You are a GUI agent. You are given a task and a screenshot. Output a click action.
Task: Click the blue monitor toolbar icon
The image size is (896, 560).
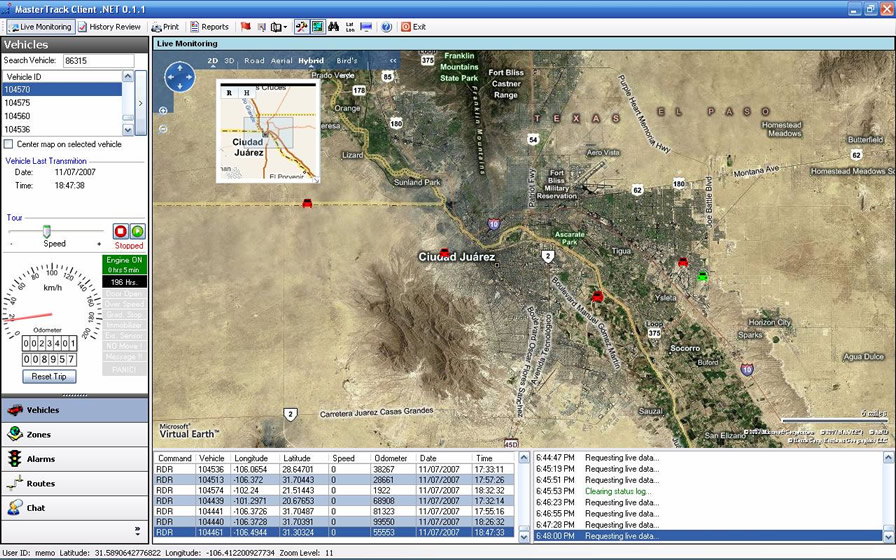(x=366, y=27)
